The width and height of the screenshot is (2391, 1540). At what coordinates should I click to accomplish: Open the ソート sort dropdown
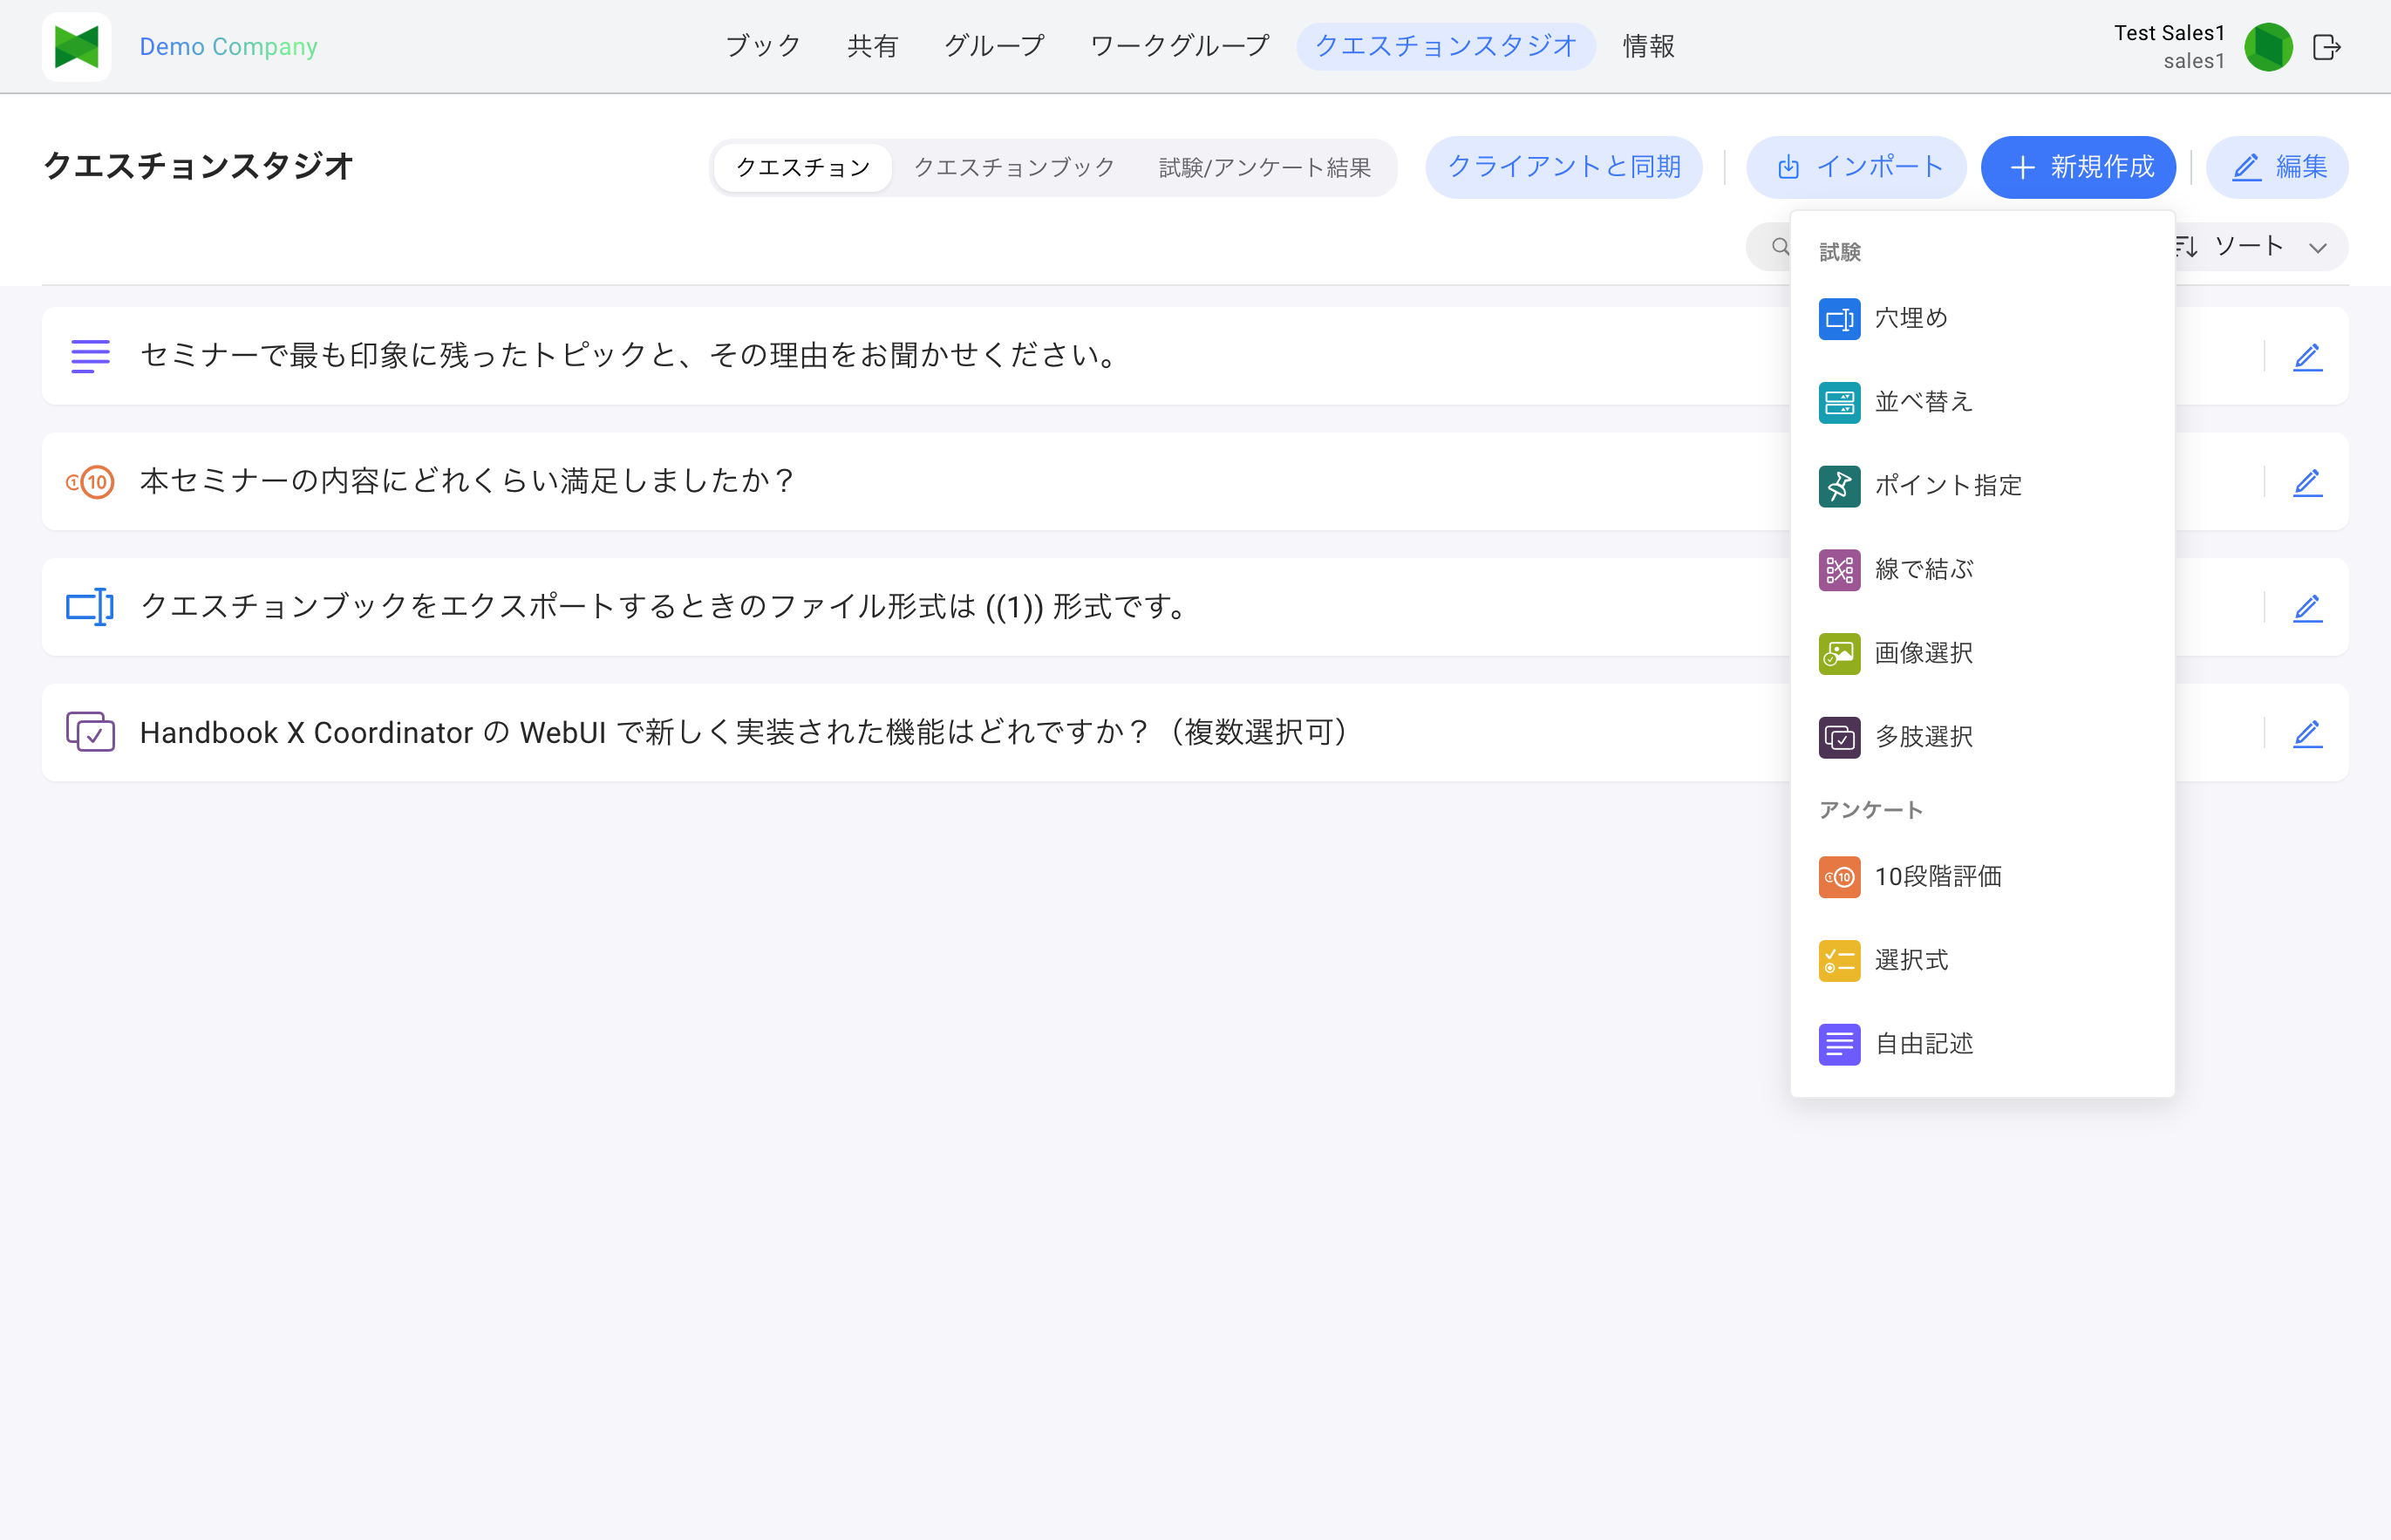pyautogui.click(x=2260, y=247)
